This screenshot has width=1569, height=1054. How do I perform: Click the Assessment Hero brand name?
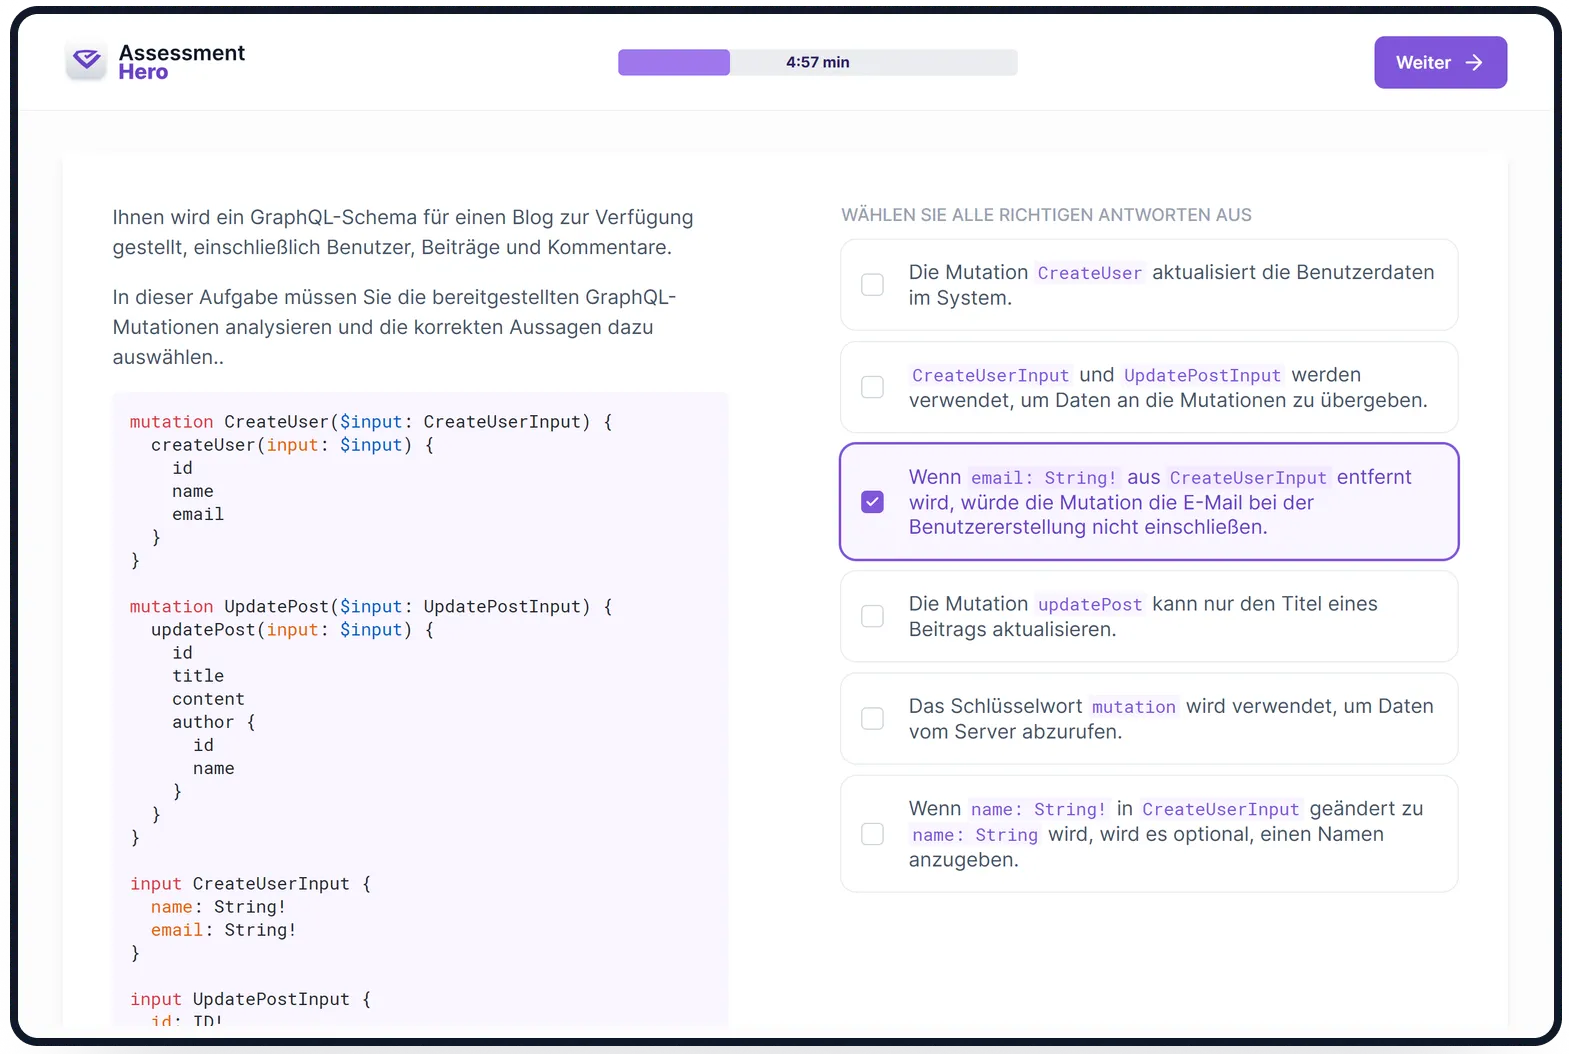point(181,62)
